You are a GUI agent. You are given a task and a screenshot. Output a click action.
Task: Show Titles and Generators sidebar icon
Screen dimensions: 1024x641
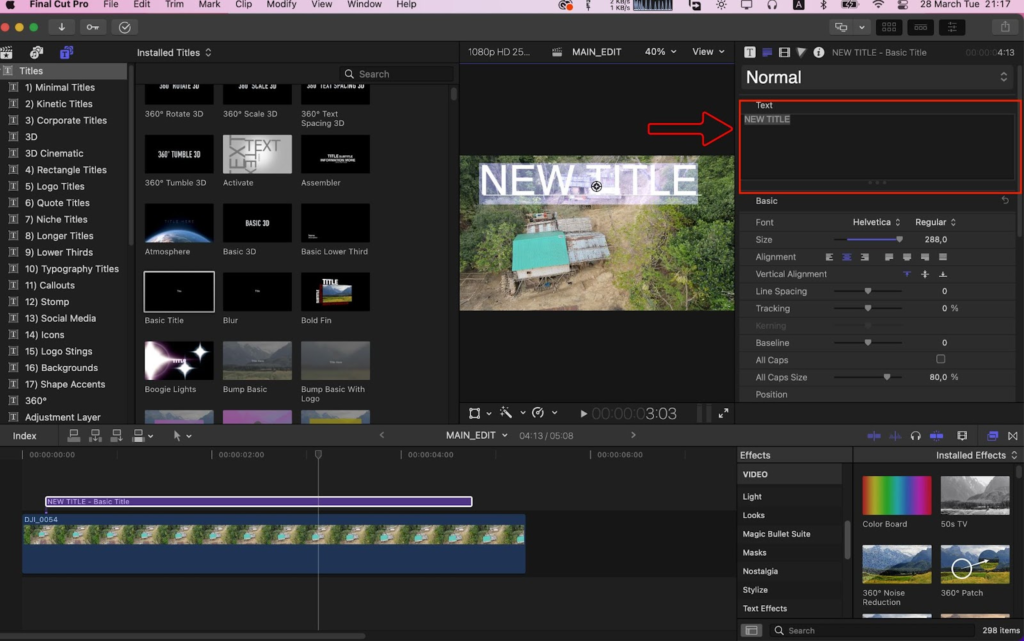tap(66, 52)
